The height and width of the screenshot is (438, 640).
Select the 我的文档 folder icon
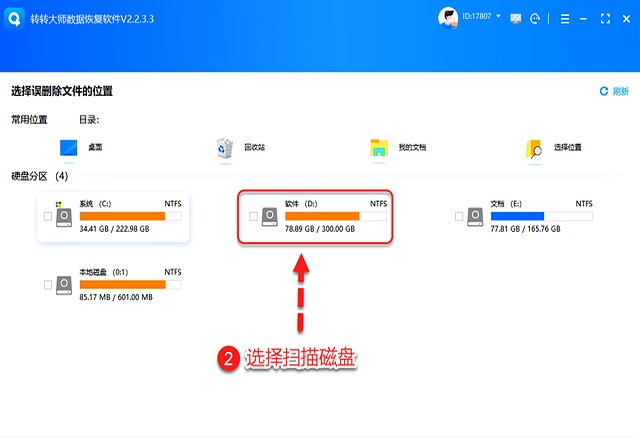point(379,148)
